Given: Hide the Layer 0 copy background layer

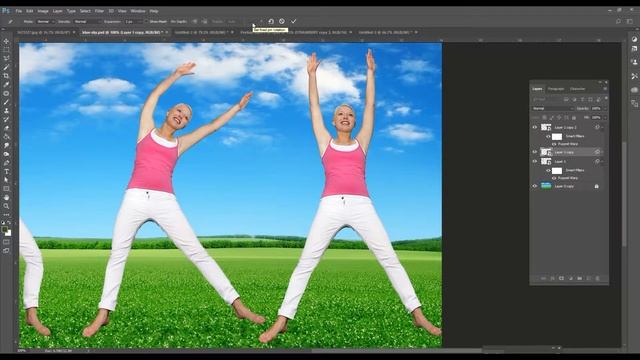Looking at the screenshot, I should point(535,186).
